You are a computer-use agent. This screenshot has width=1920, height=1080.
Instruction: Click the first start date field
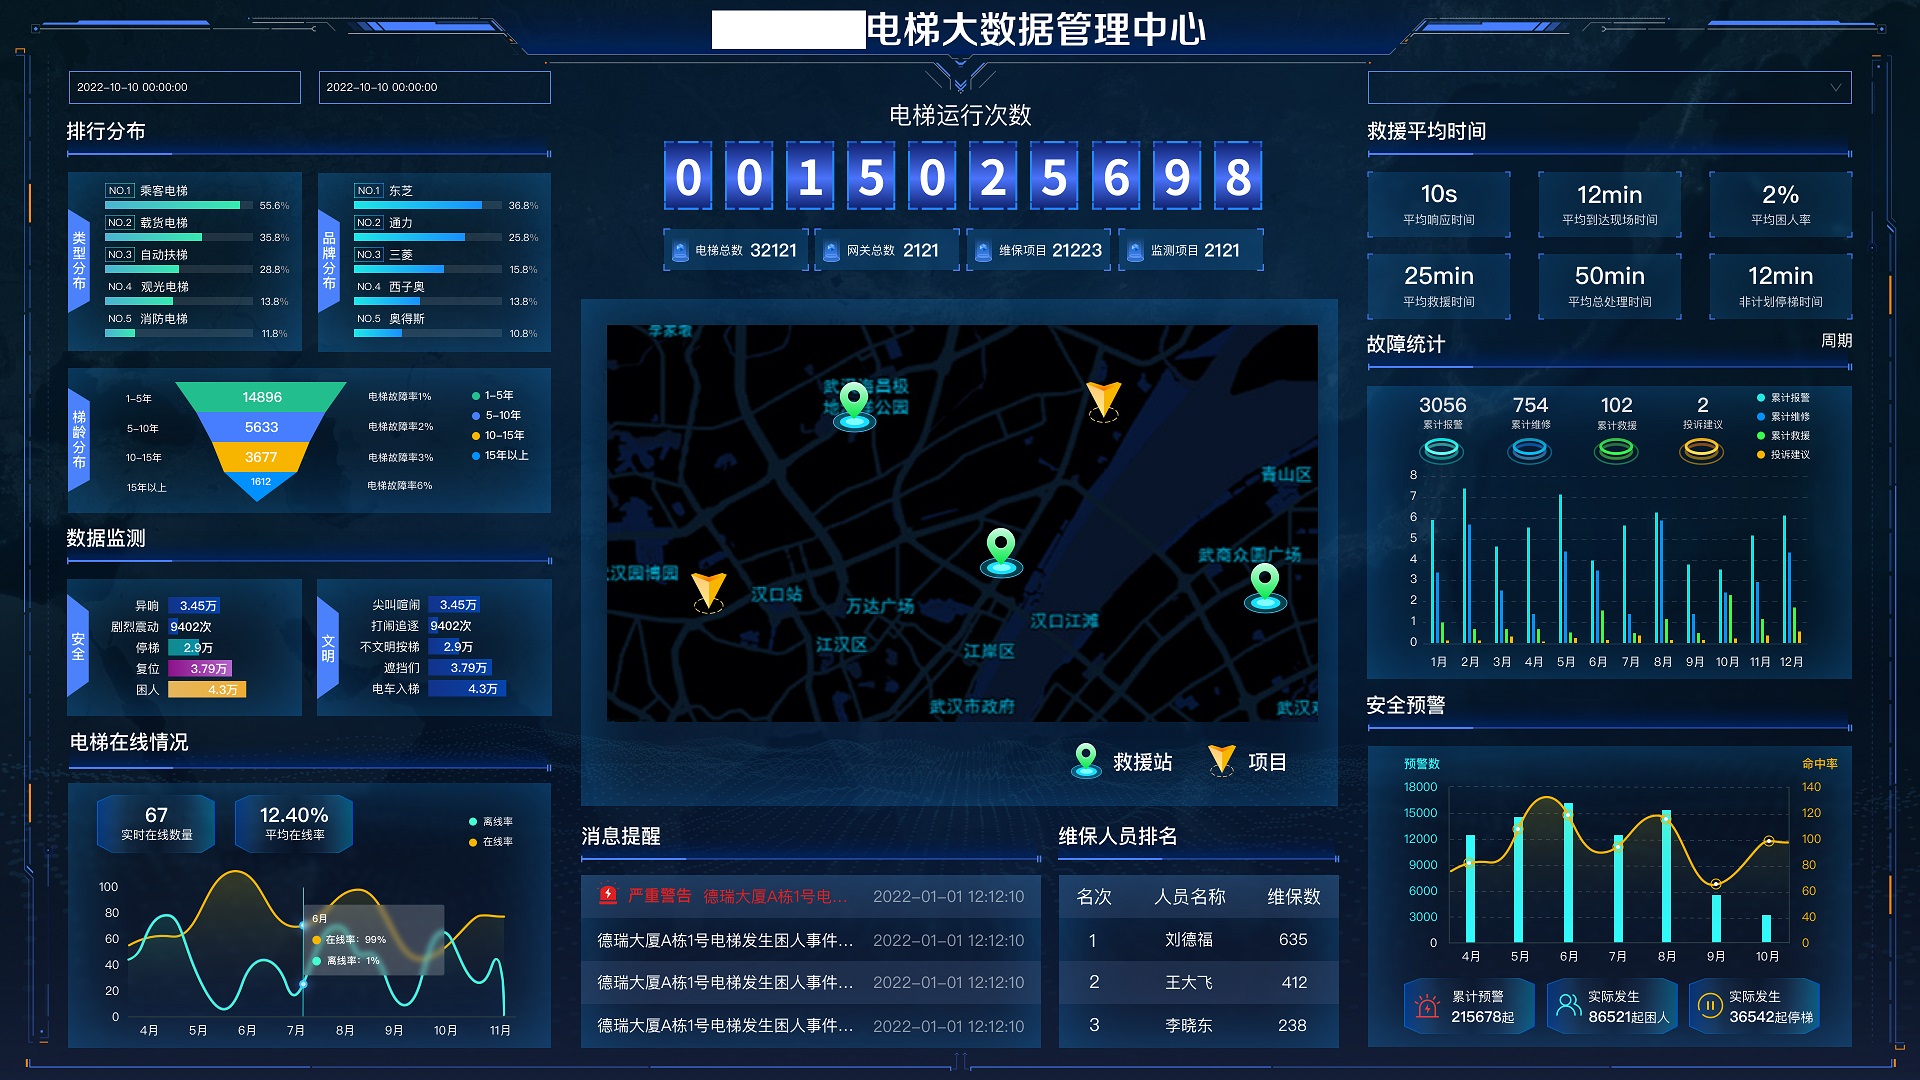185,88
